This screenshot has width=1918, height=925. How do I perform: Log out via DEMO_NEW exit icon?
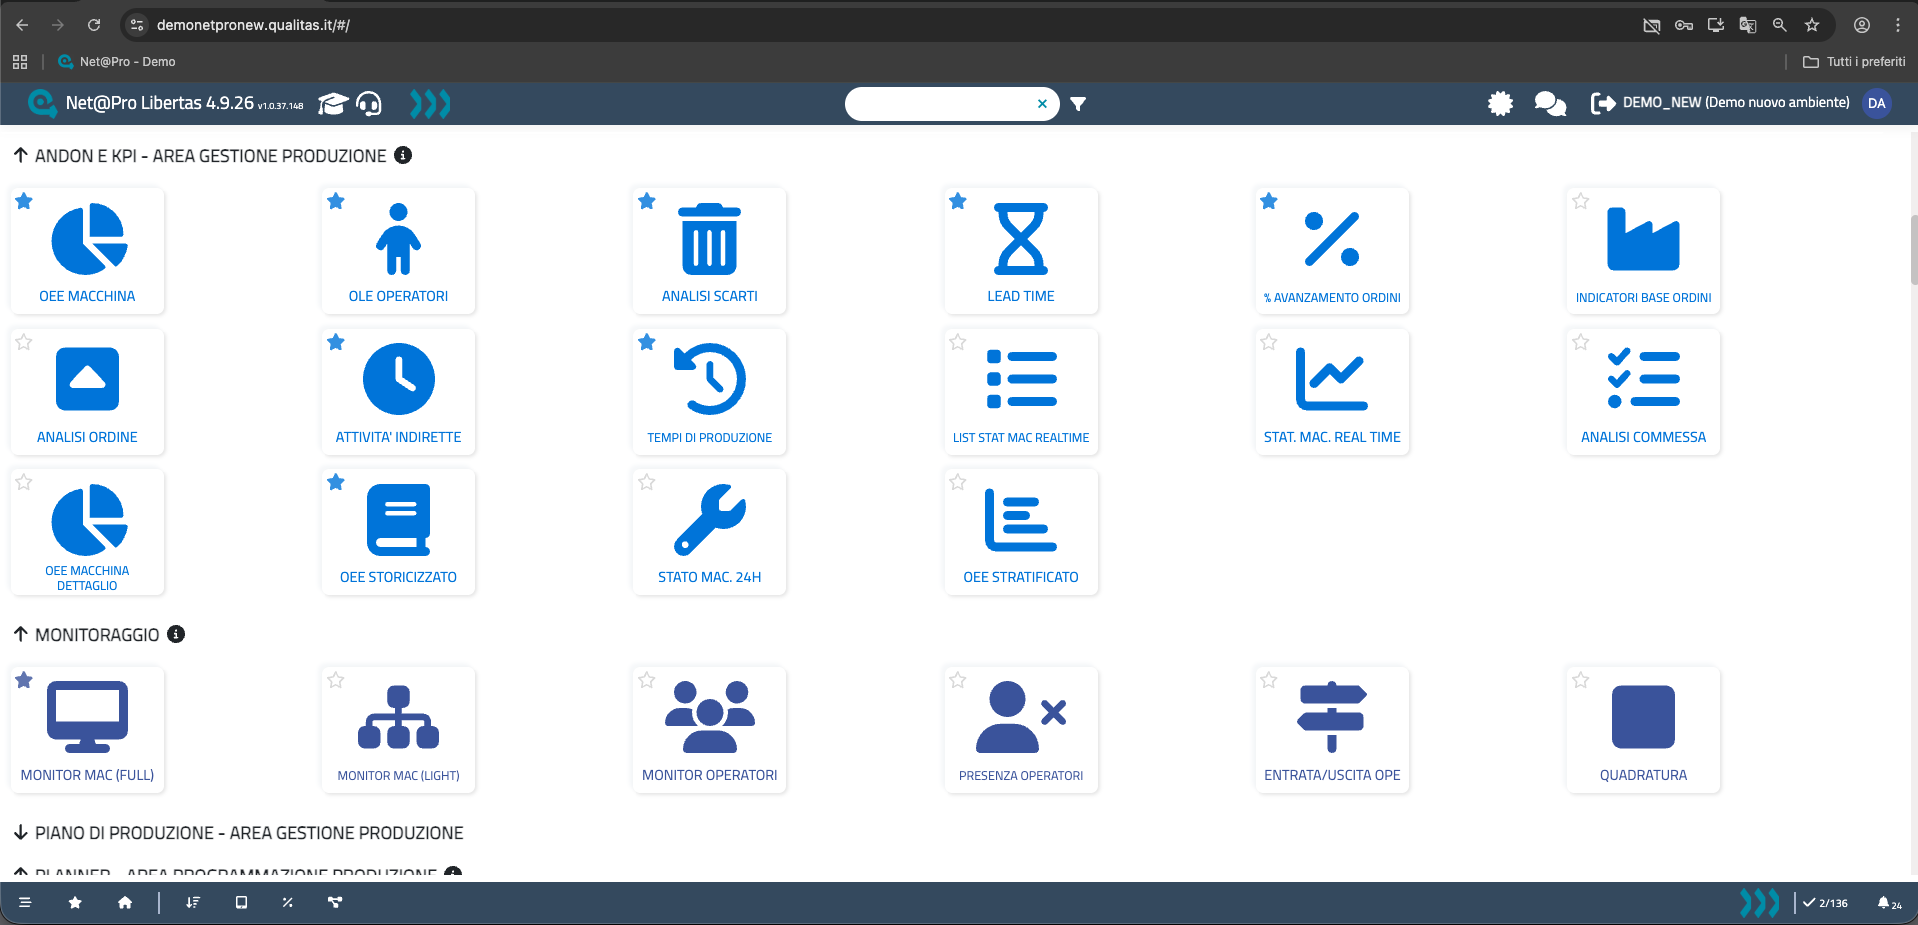[1603, 103]
